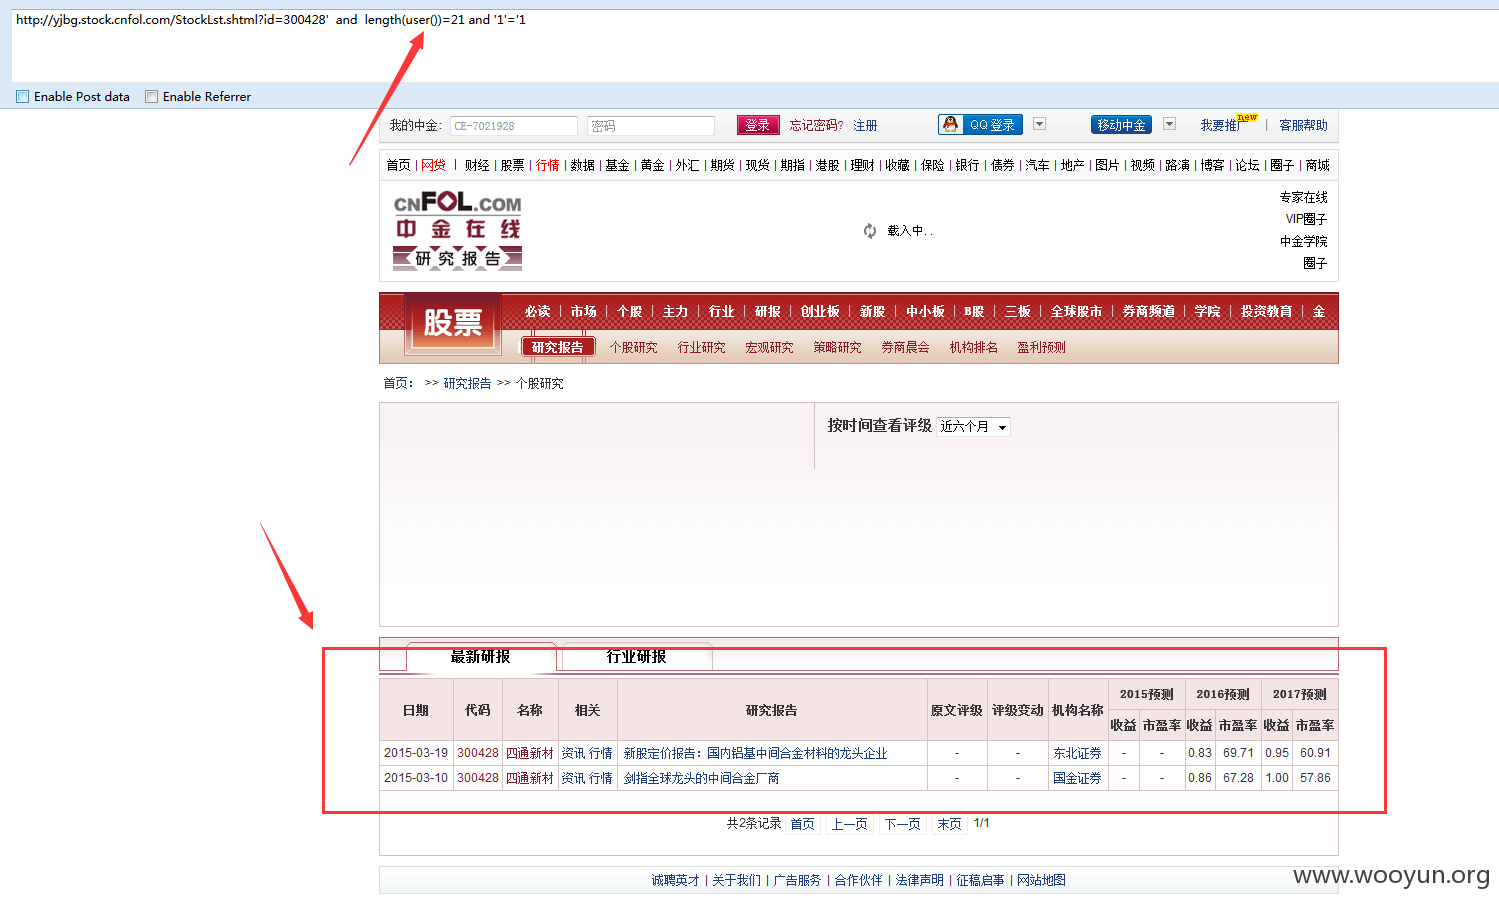1499x904 pixels.
Task: Open 诚聘英才 footer link
Action: (676, 880)
